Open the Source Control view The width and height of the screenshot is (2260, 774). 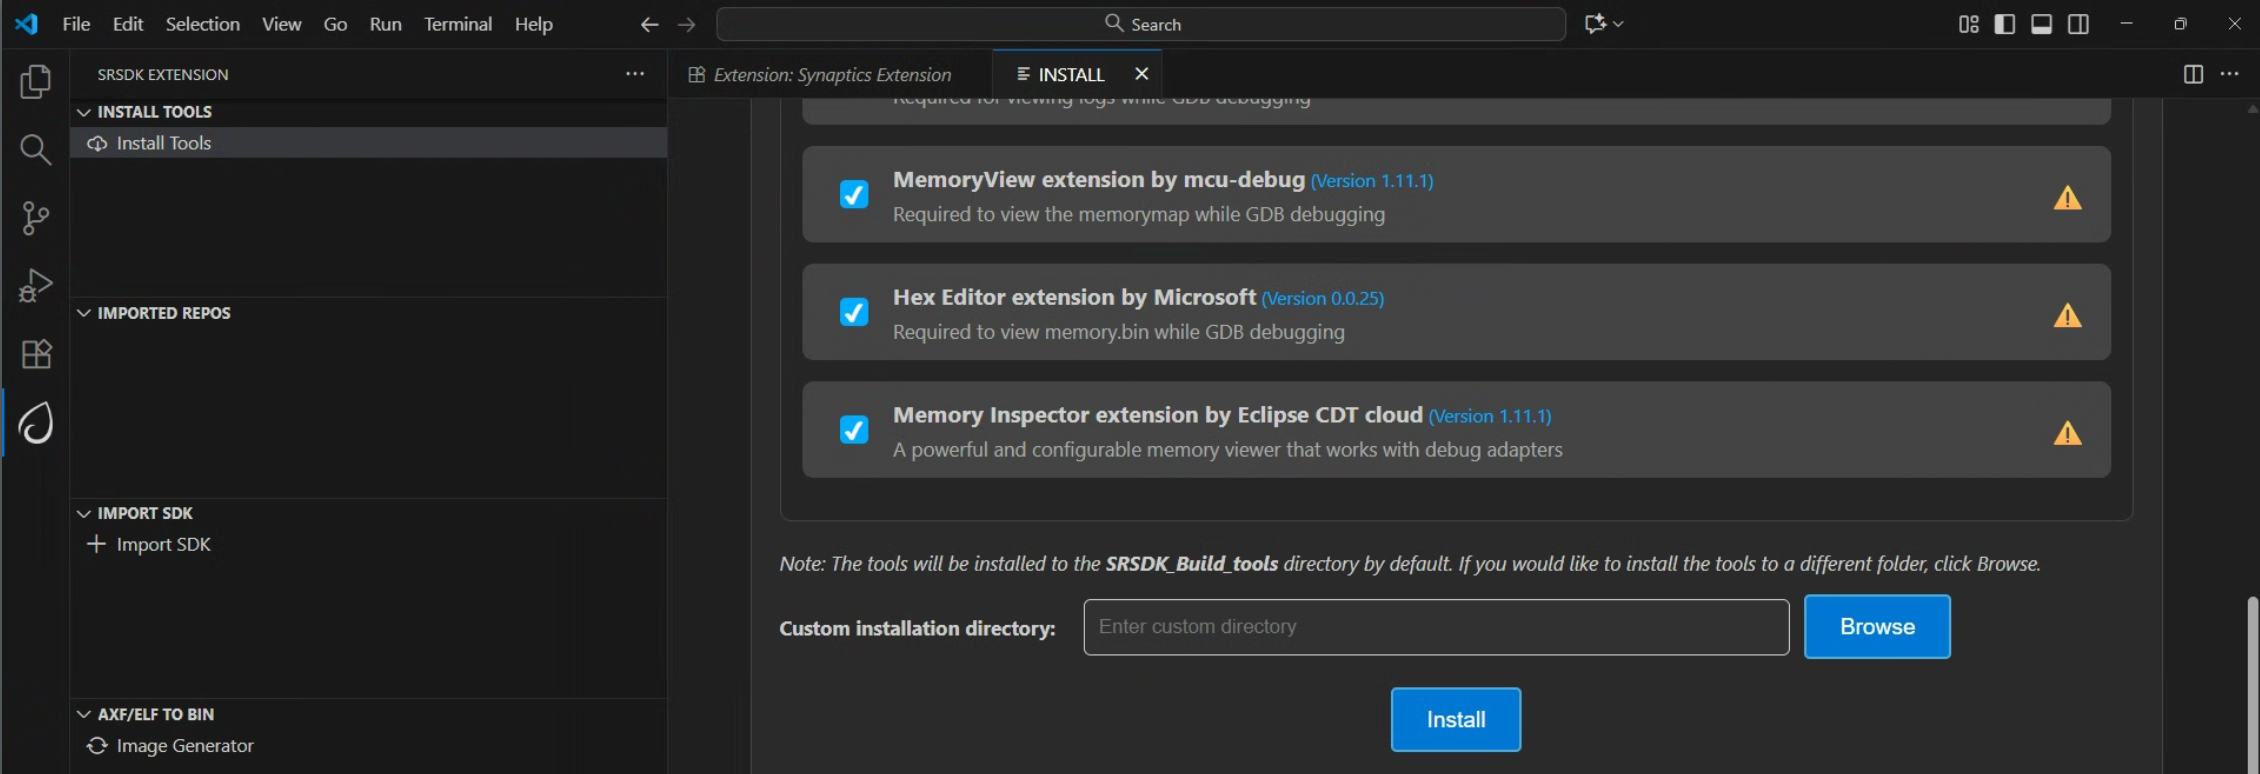coord(35,218)
